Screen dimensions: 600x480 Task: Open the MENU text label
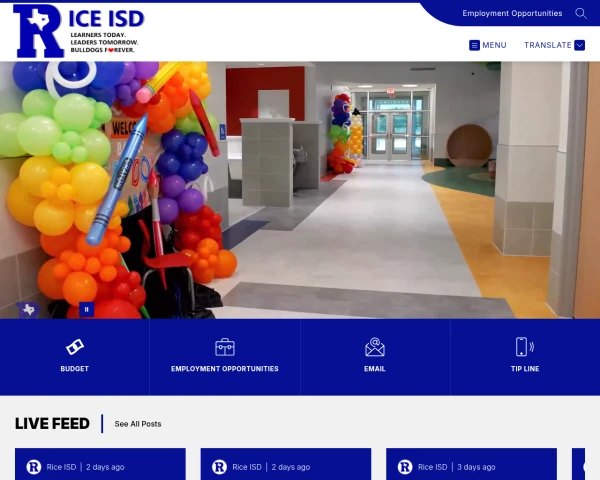click(x=494, y=45)
